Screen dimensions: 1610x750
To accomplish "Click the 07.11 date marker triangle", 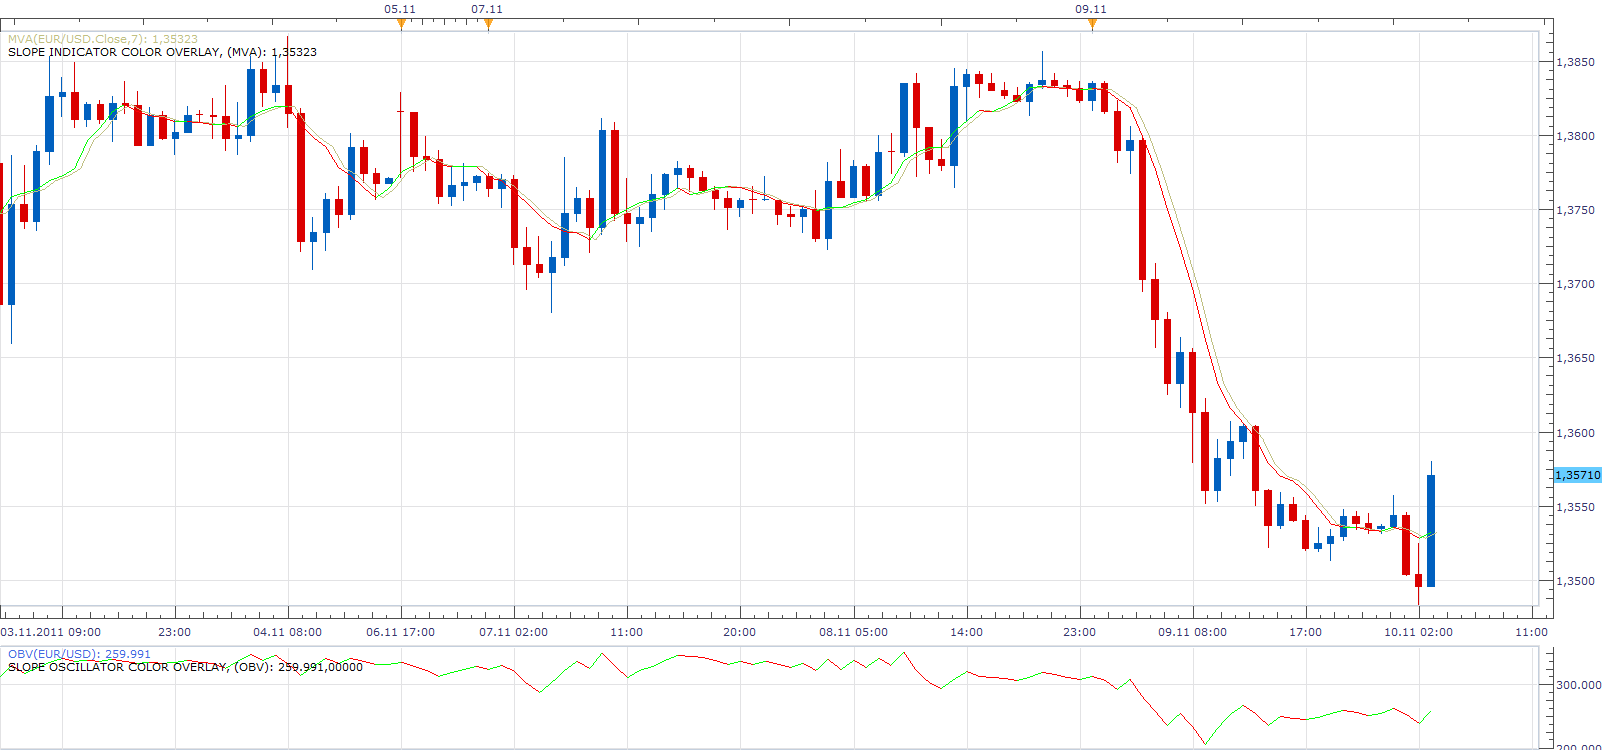I will click(488, 24).
